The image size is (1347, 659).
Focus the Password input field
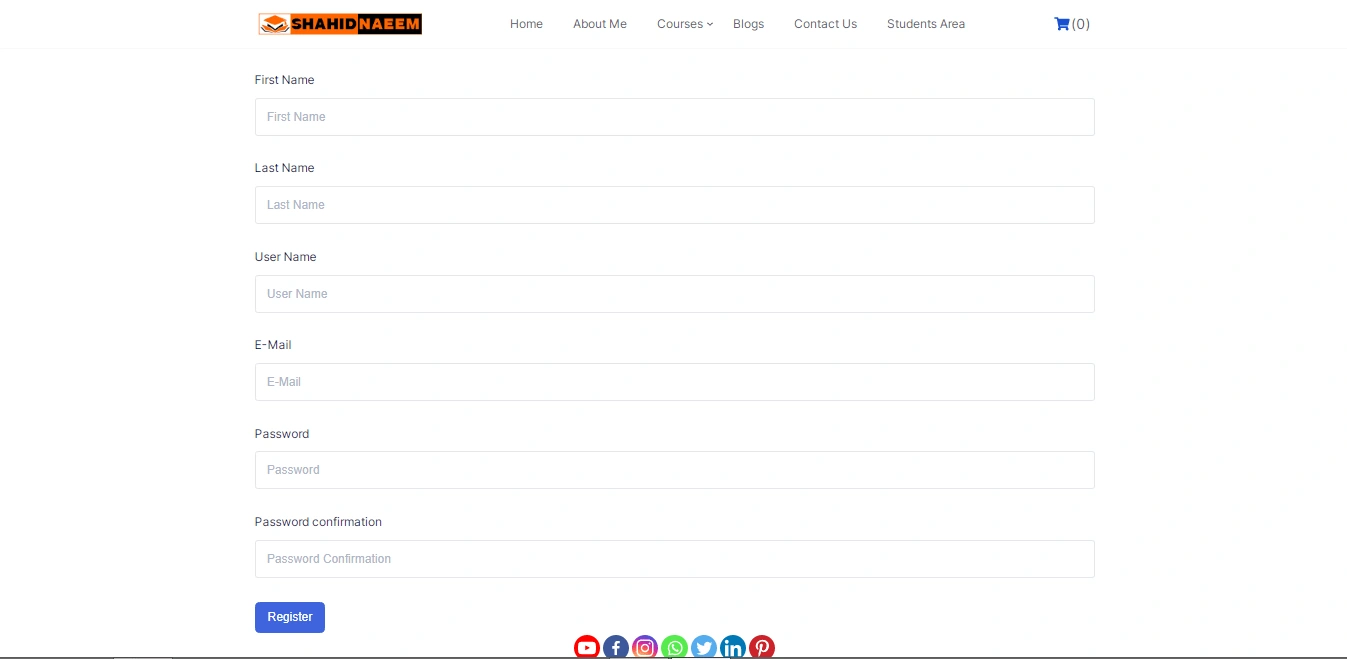tap(675, 470)
